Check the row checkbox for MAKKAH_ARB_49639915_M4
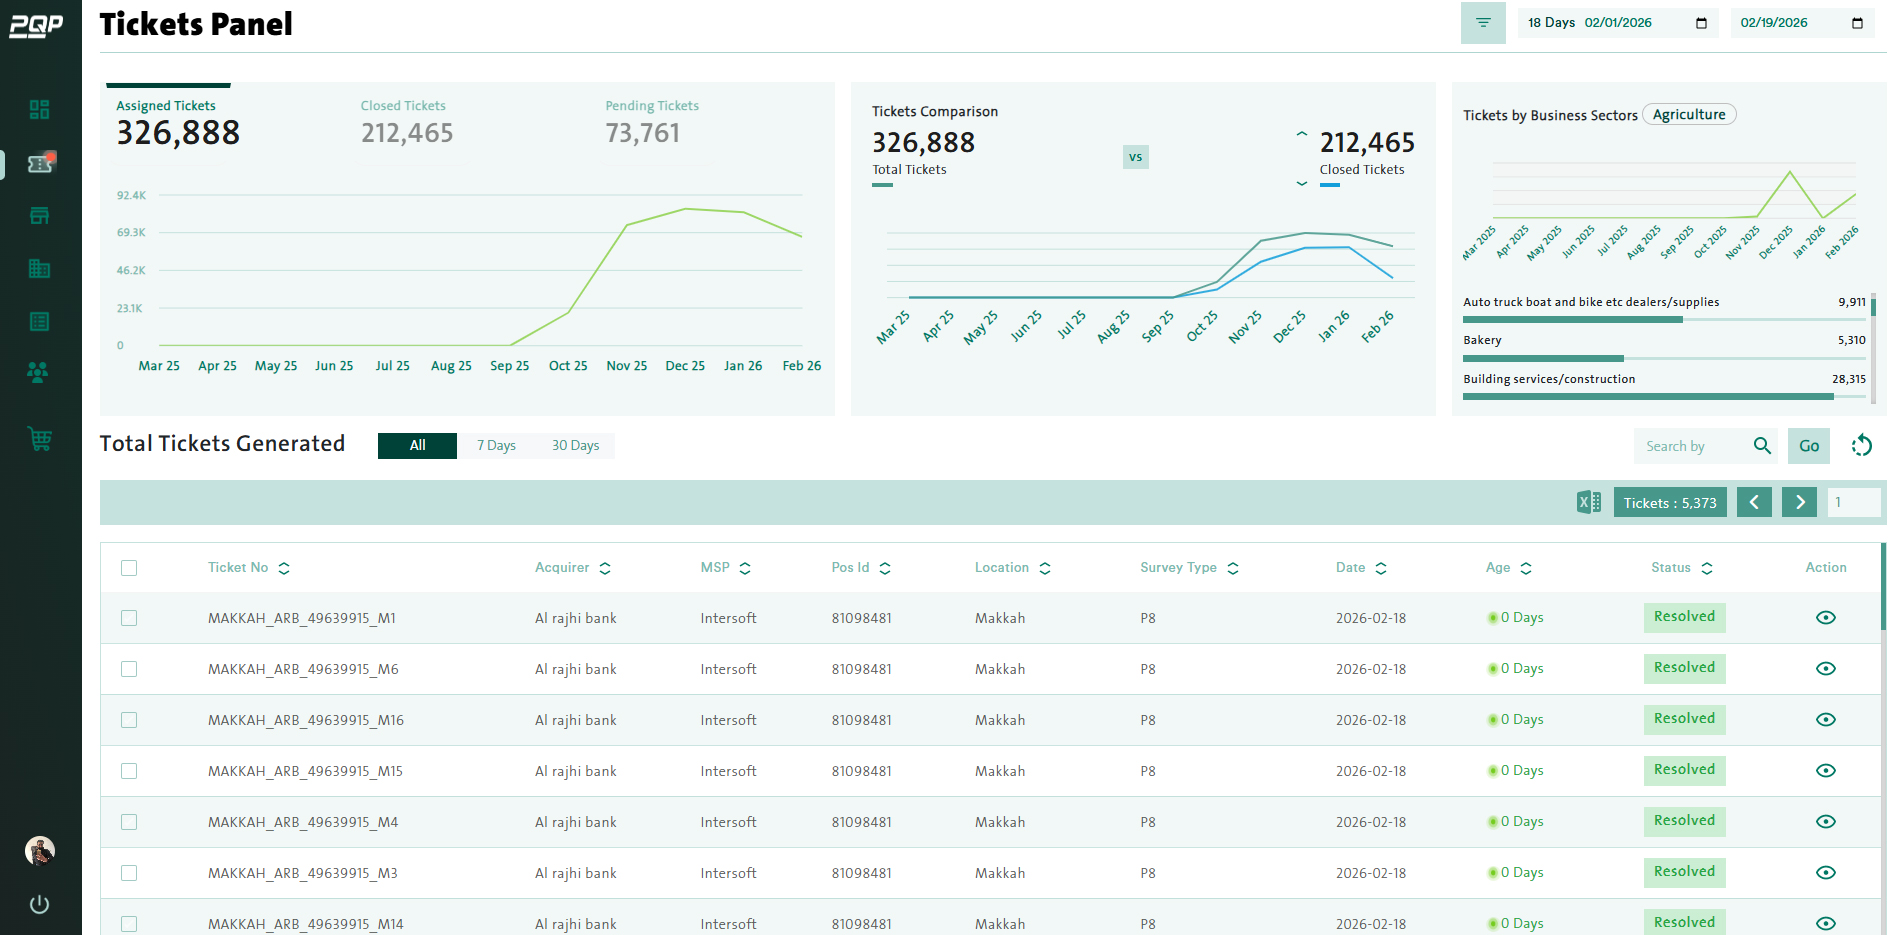This screenshot has height=935, width=1894. pos(129,821)
